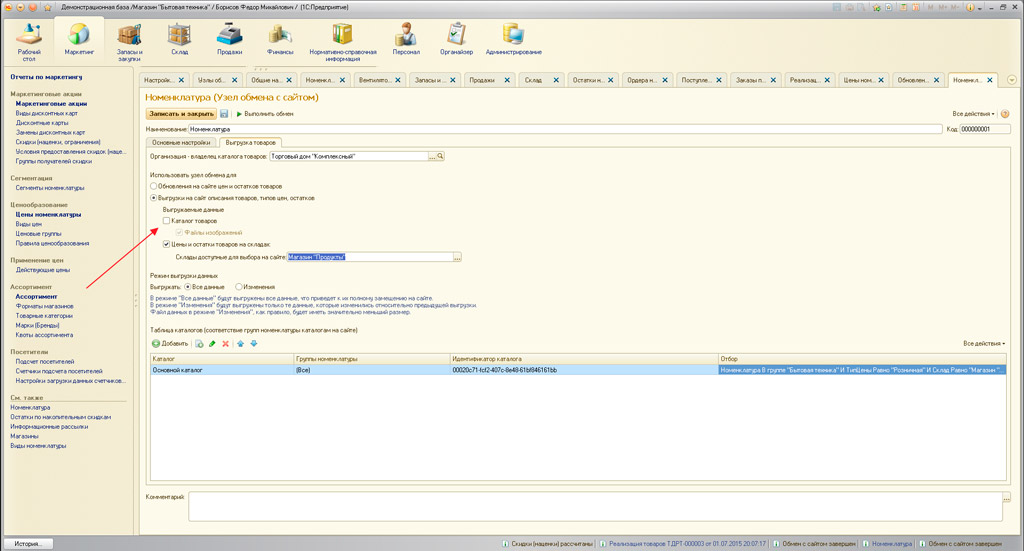The image size is (1024, 551).
Task: Move catalog row up with arrow icon
Action: point(240,344)
